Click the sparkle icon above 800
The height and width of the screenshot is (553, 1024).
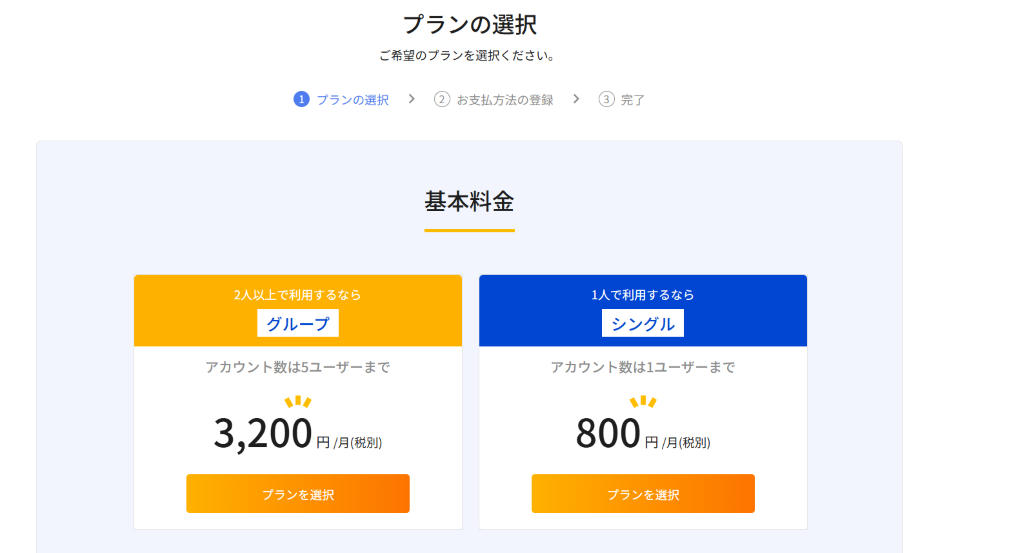[643, 402]
